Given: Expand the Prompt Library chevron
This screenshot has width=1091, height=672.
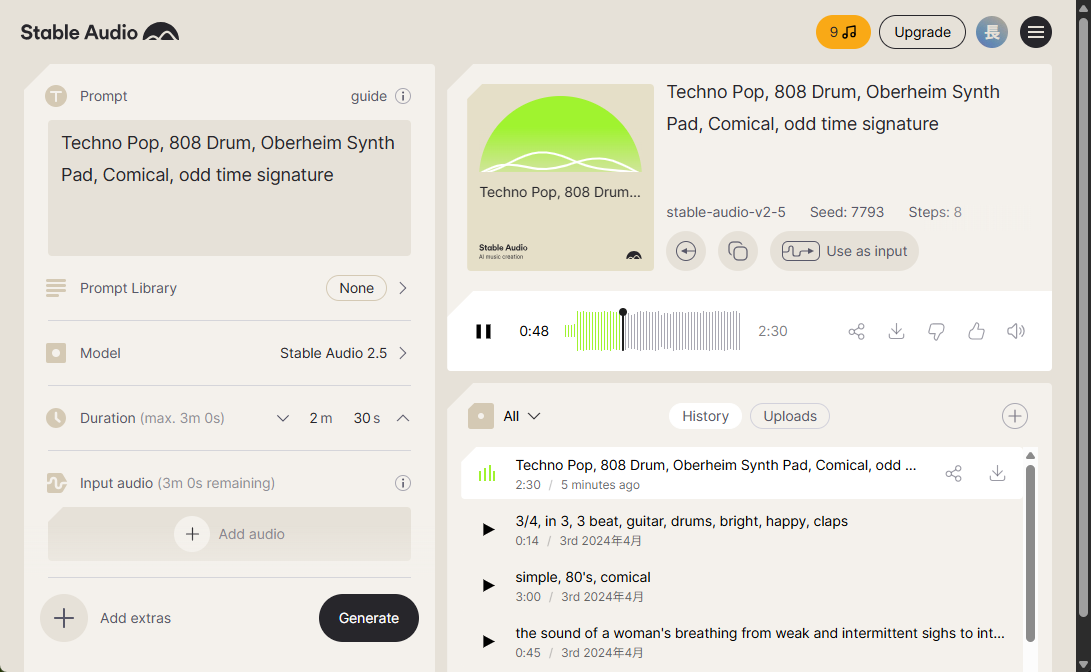Looking at the screenshot, I should pos(403,288).
